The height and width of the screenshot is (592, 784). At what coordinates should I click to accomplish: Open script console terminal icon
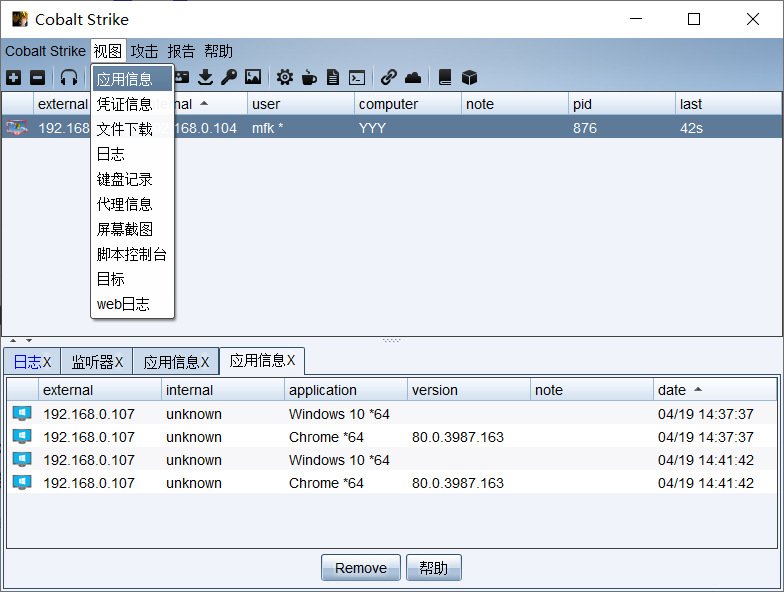pyautogui.click(x=356, y=77)
